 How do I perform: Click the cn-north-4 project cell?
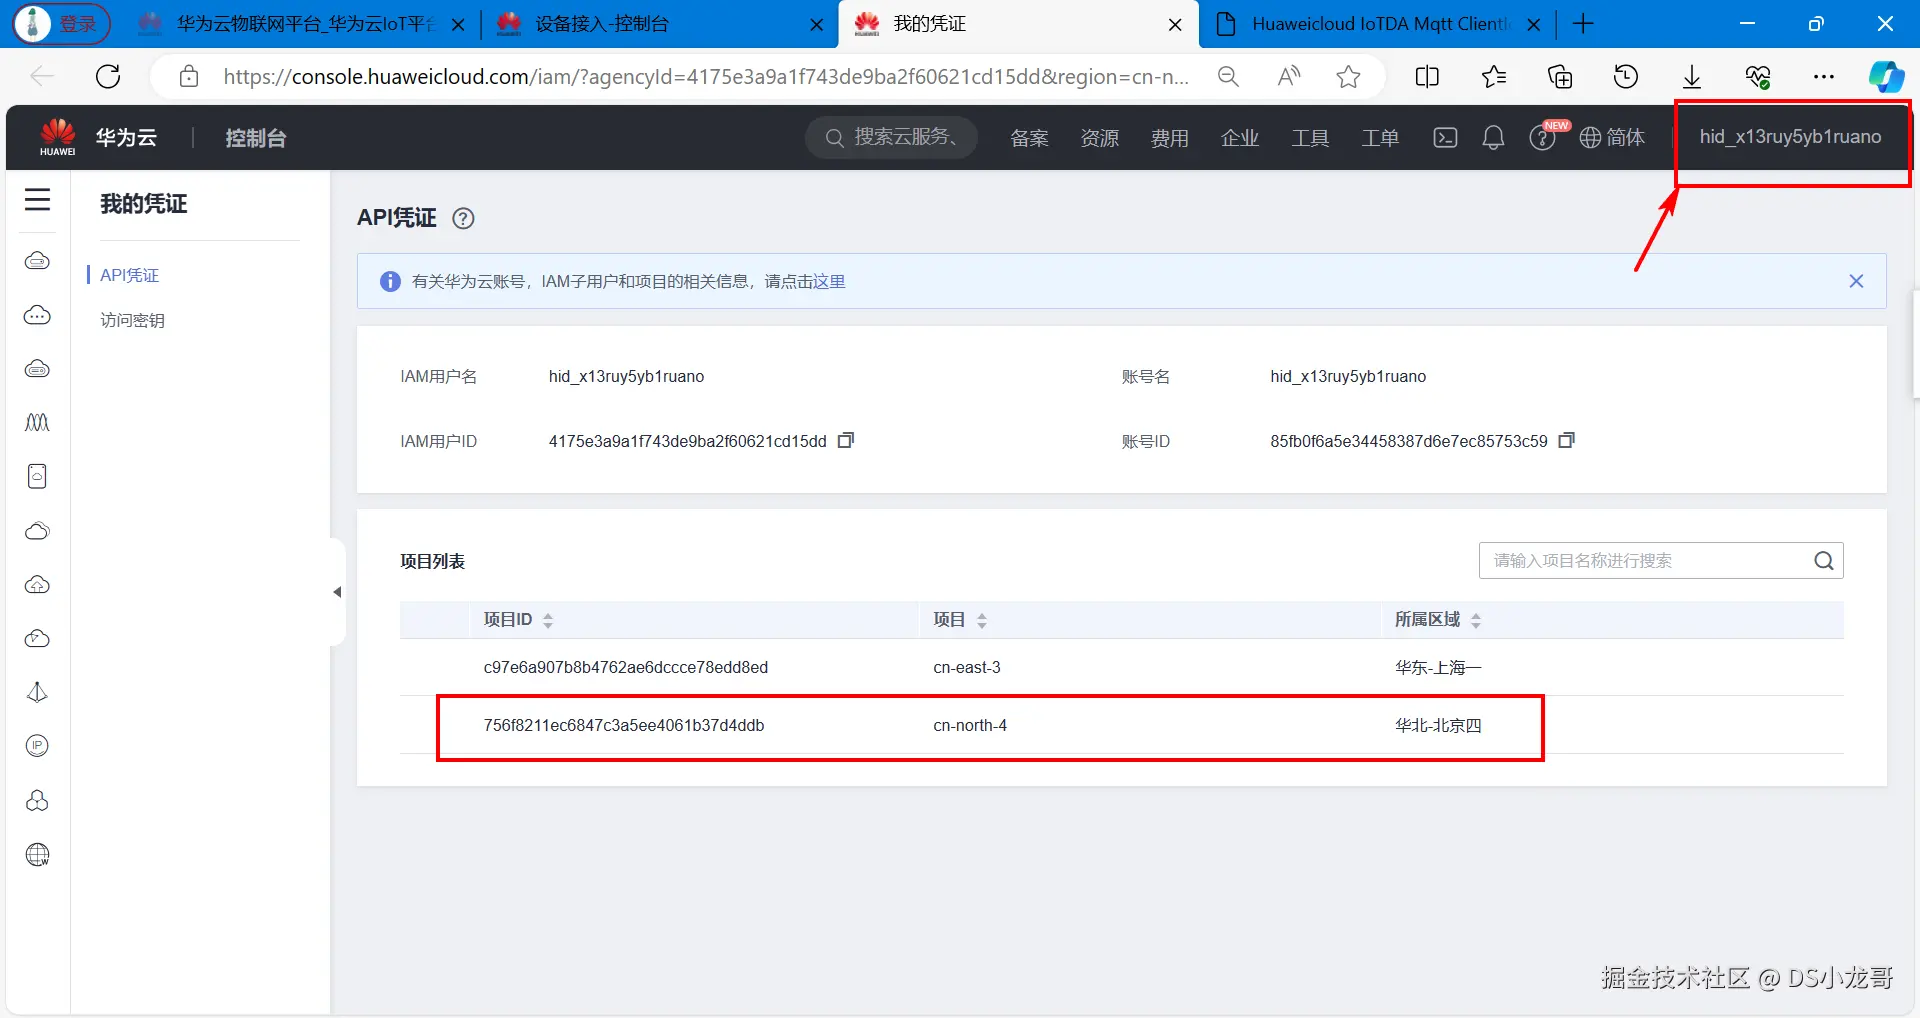[x=970, y=725]
